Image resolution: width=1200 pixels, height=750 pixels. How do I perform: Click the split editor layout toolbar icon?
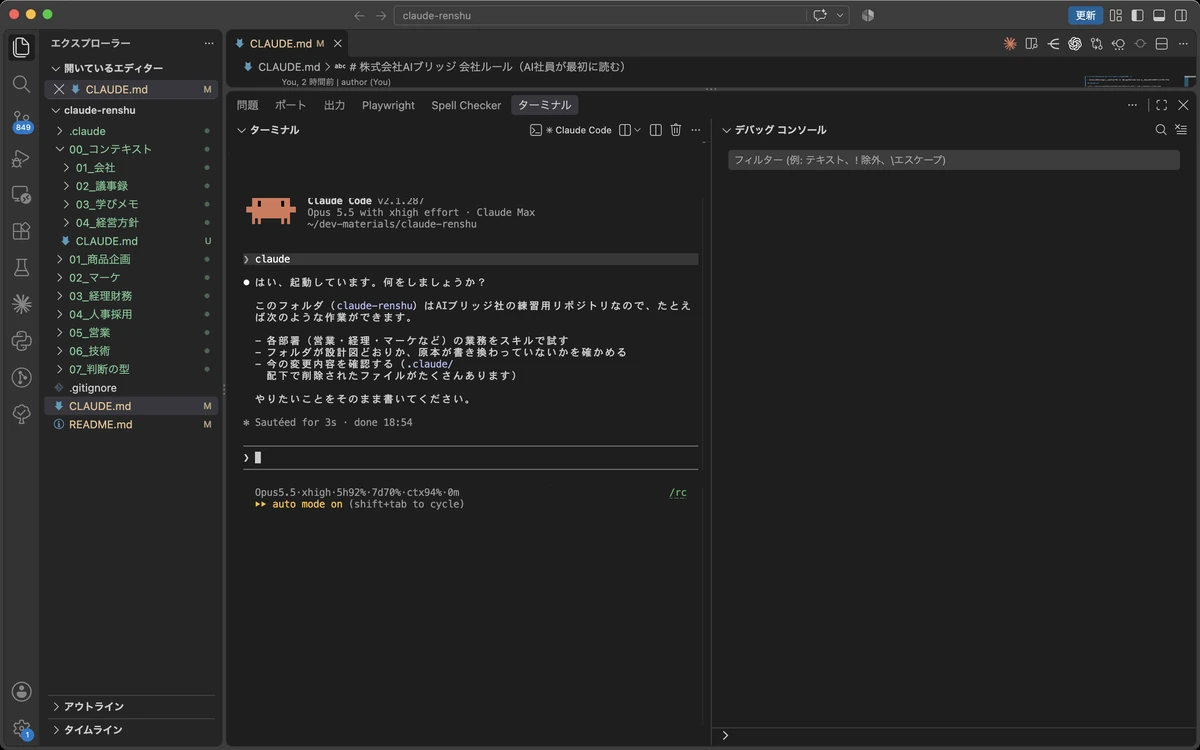tap(1162, 44)
